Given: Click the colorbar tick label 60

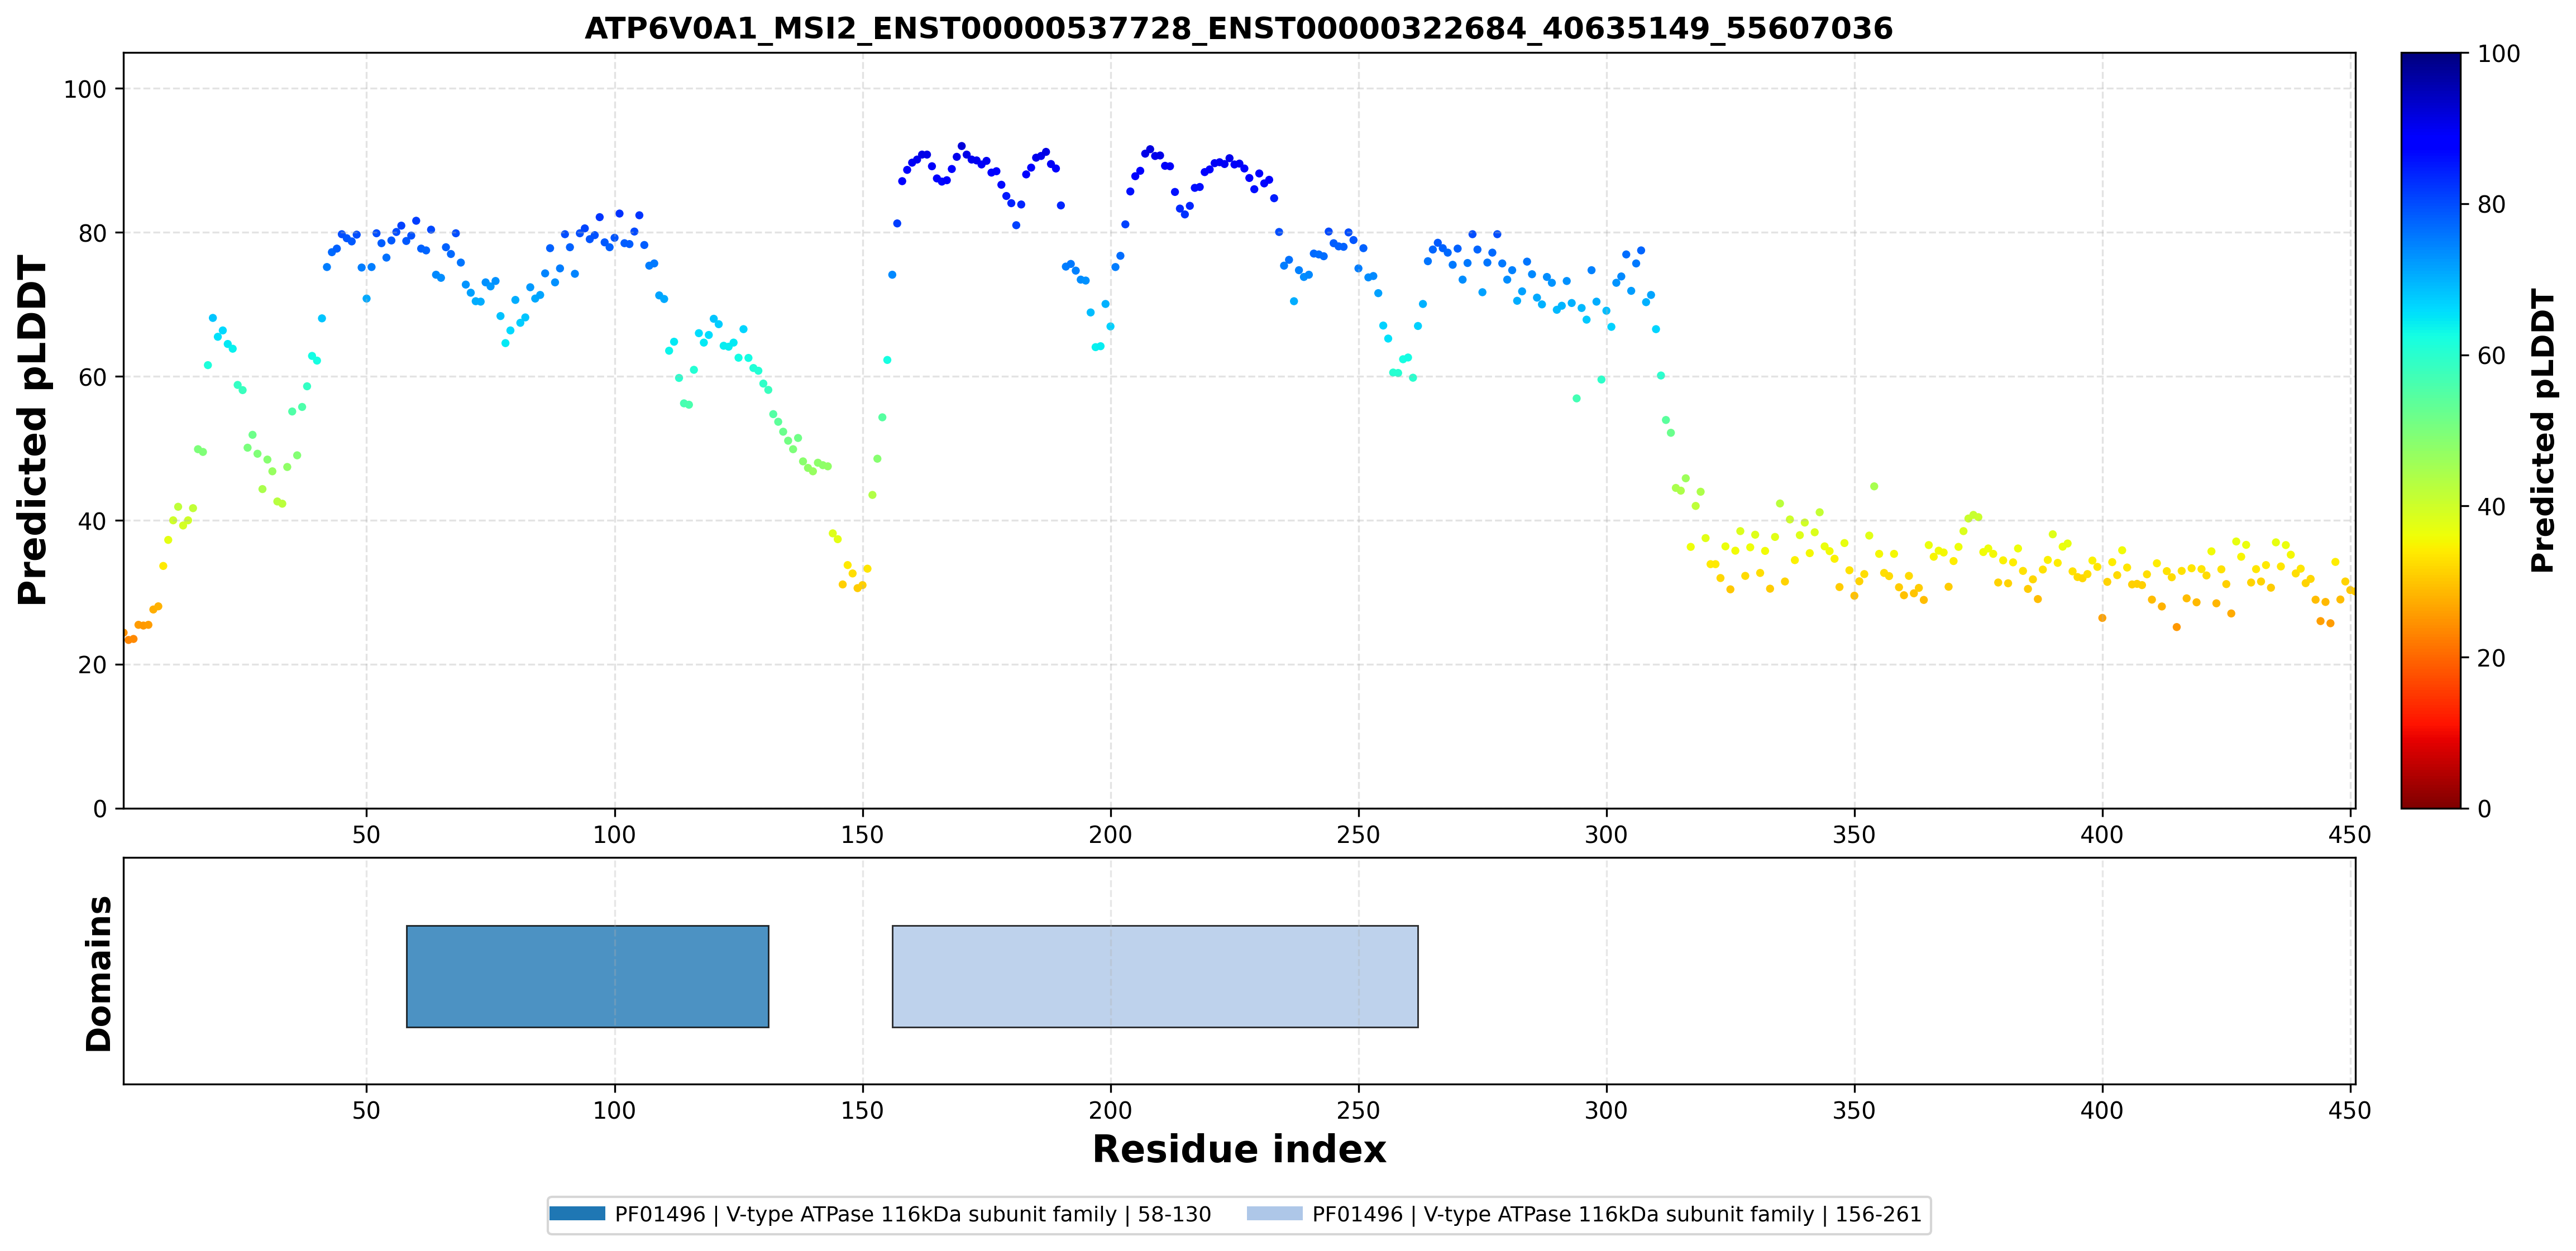Looking at the screenshot, I should [2490, 356].
